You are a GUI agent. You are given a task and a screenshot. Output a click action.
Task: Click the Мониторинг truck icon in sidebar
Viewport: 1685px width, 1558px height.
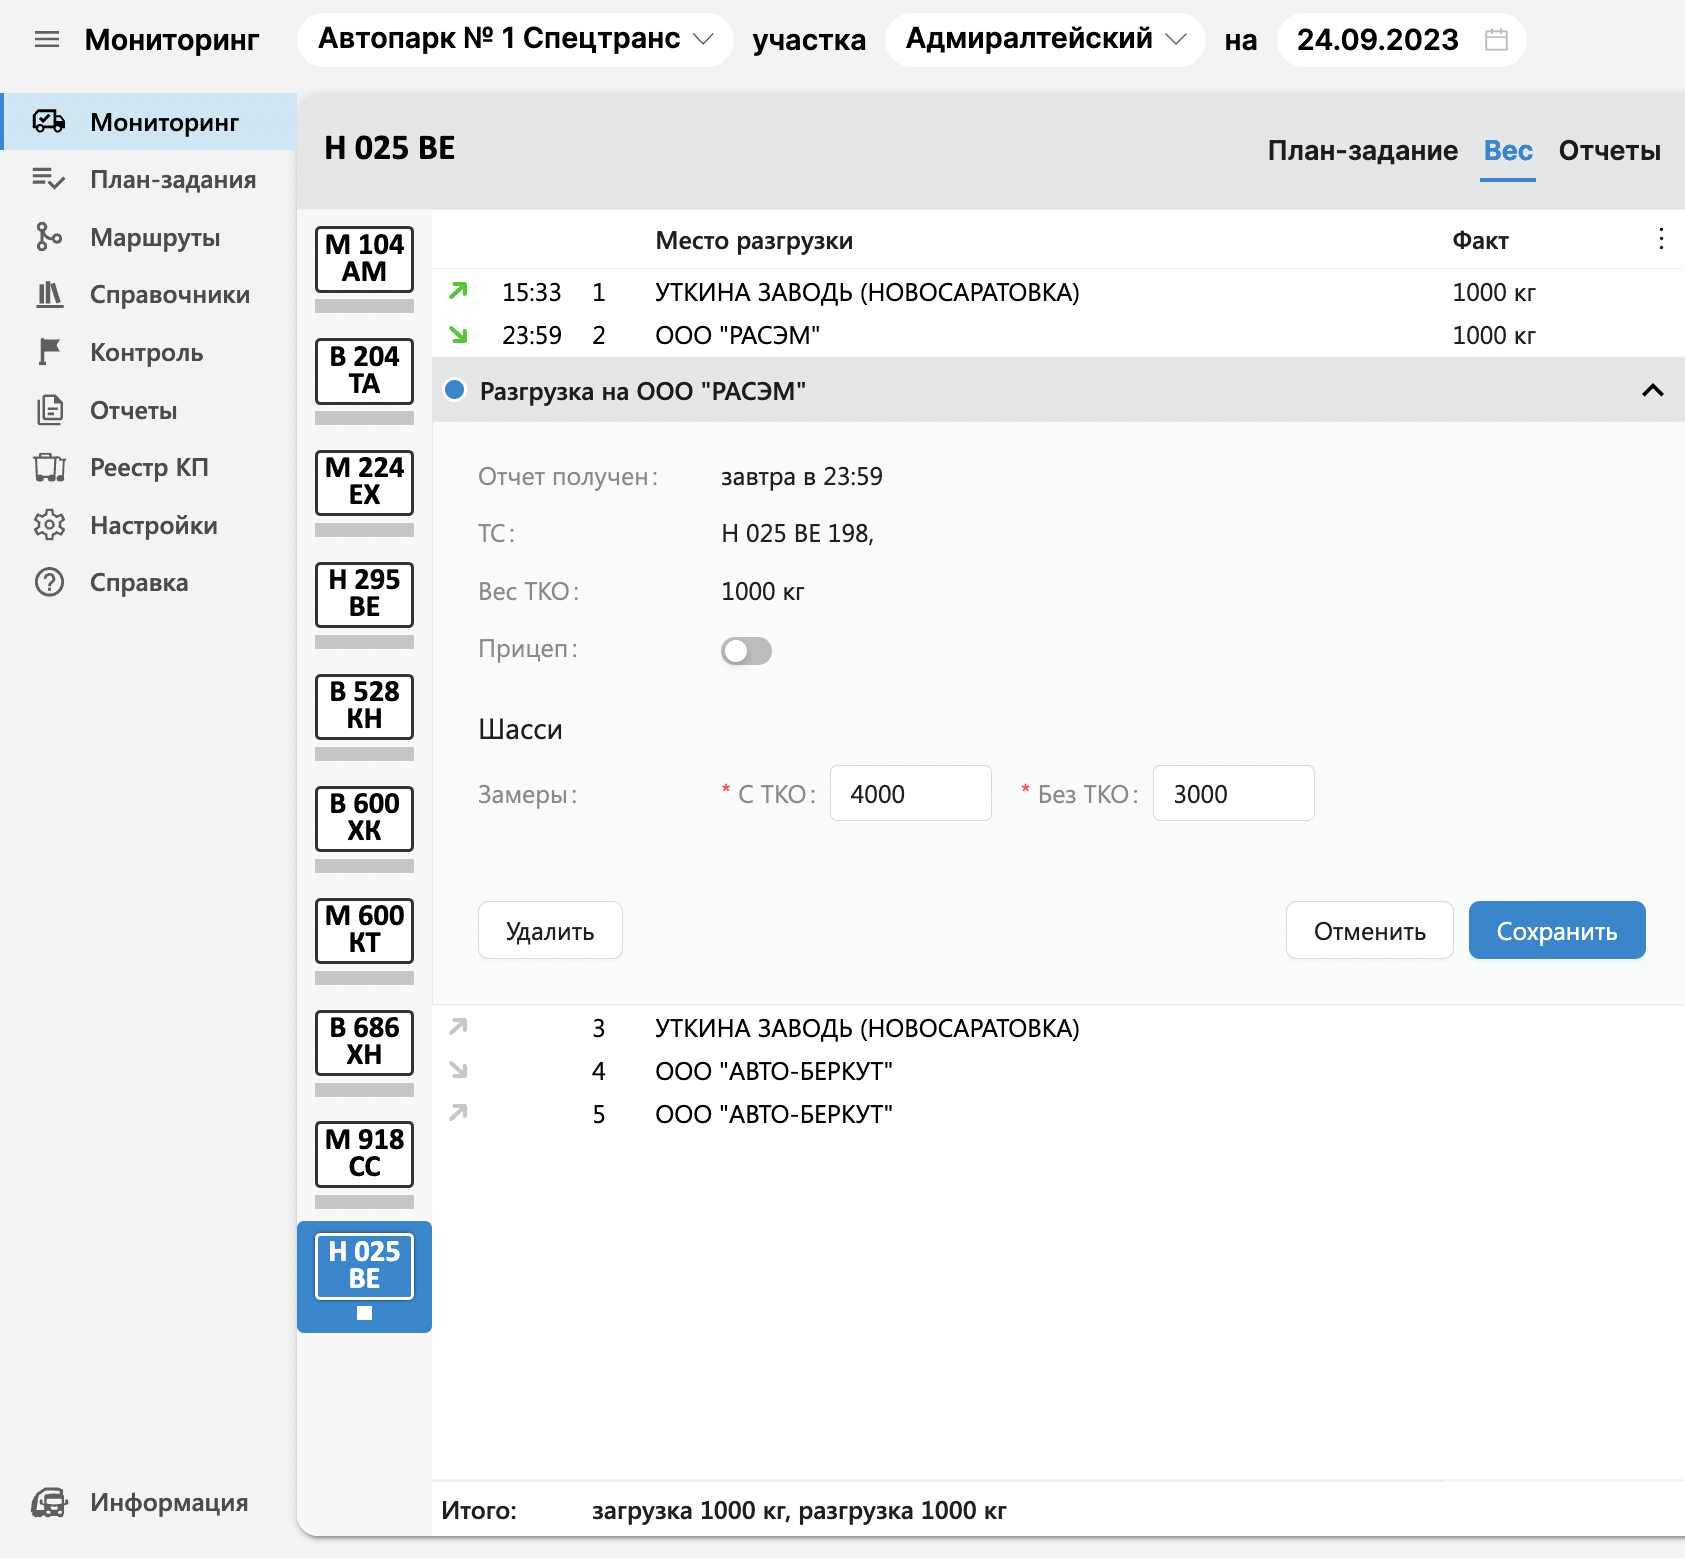(49, 122)
